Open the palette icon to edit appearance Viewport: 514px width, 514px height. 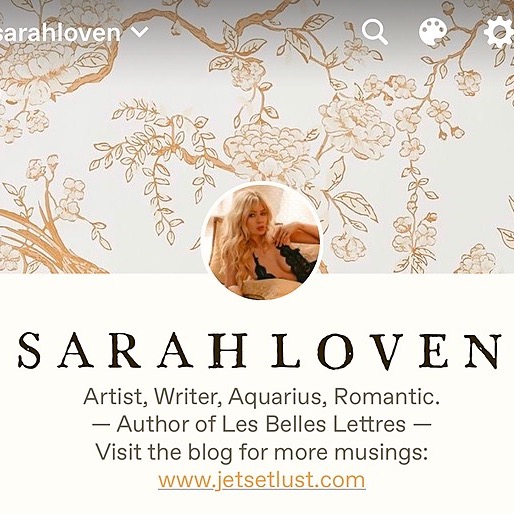433,32
